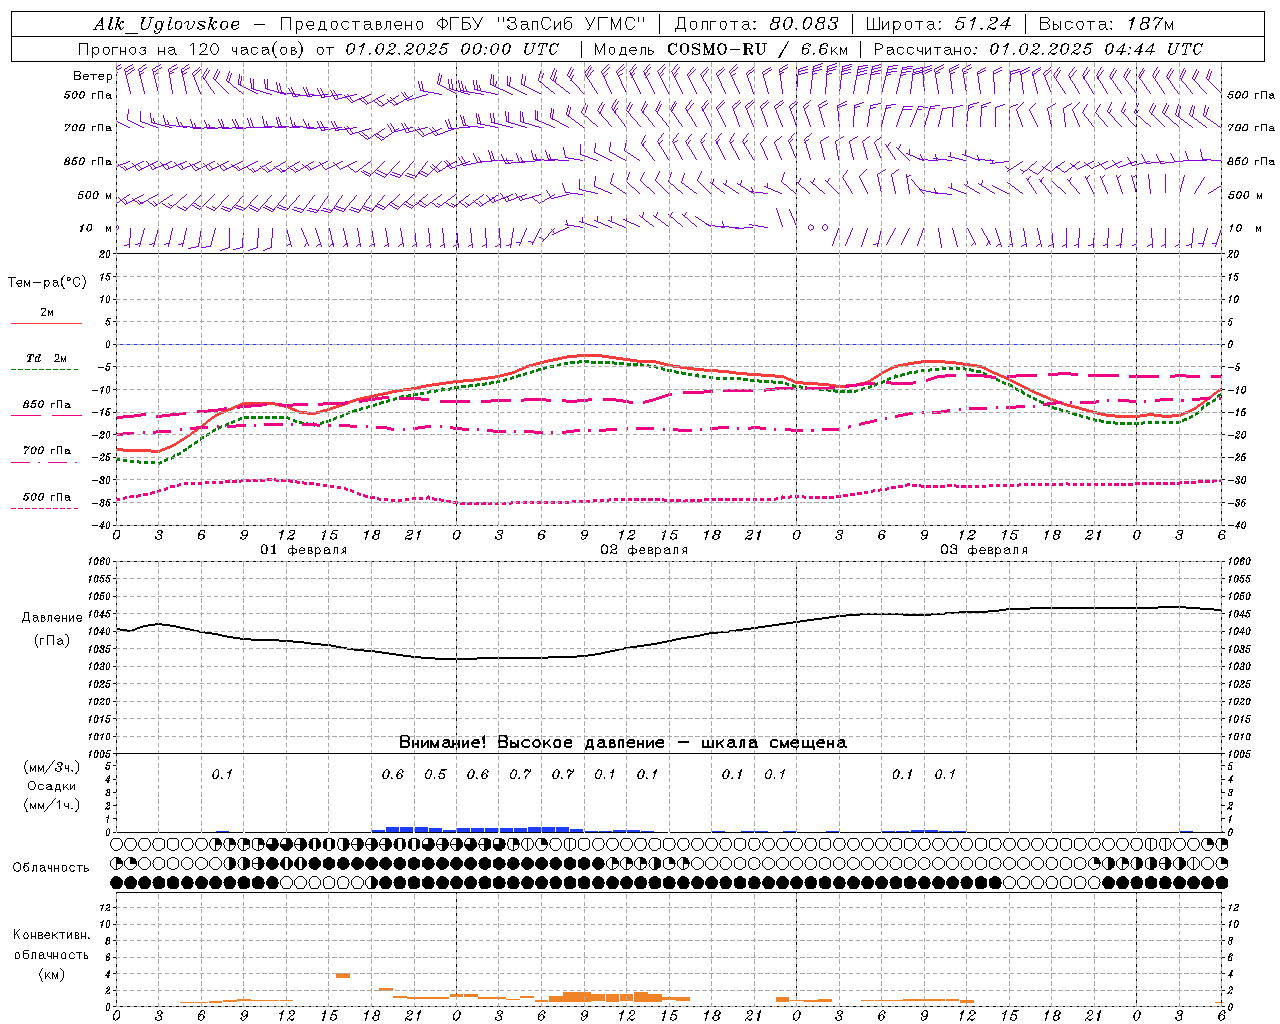This screenshot has height=1024, width=1280.
Task: Select the elevation text Высота: 187м
Action: click(x=1106, y=24)
